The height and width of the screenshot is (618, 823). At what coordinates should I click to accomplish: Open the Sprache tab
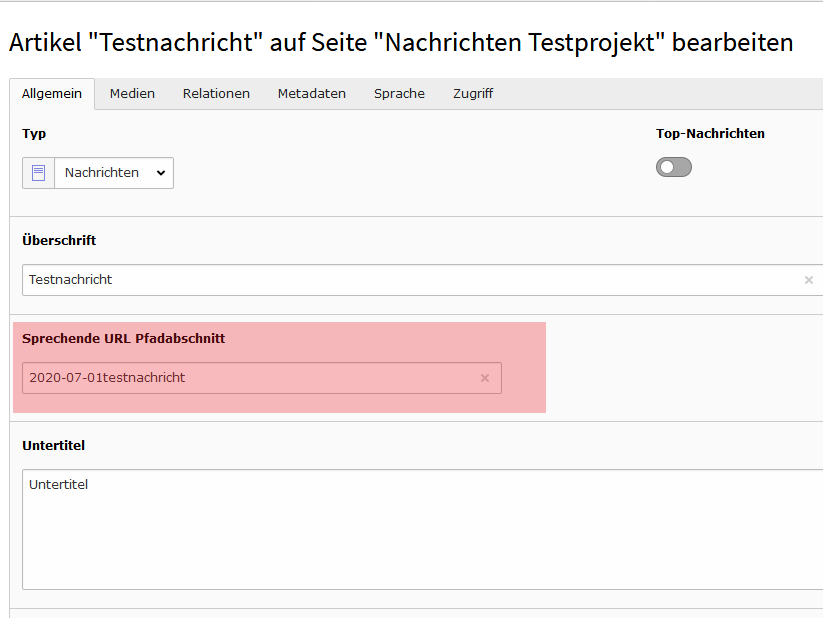pos(399,94)
